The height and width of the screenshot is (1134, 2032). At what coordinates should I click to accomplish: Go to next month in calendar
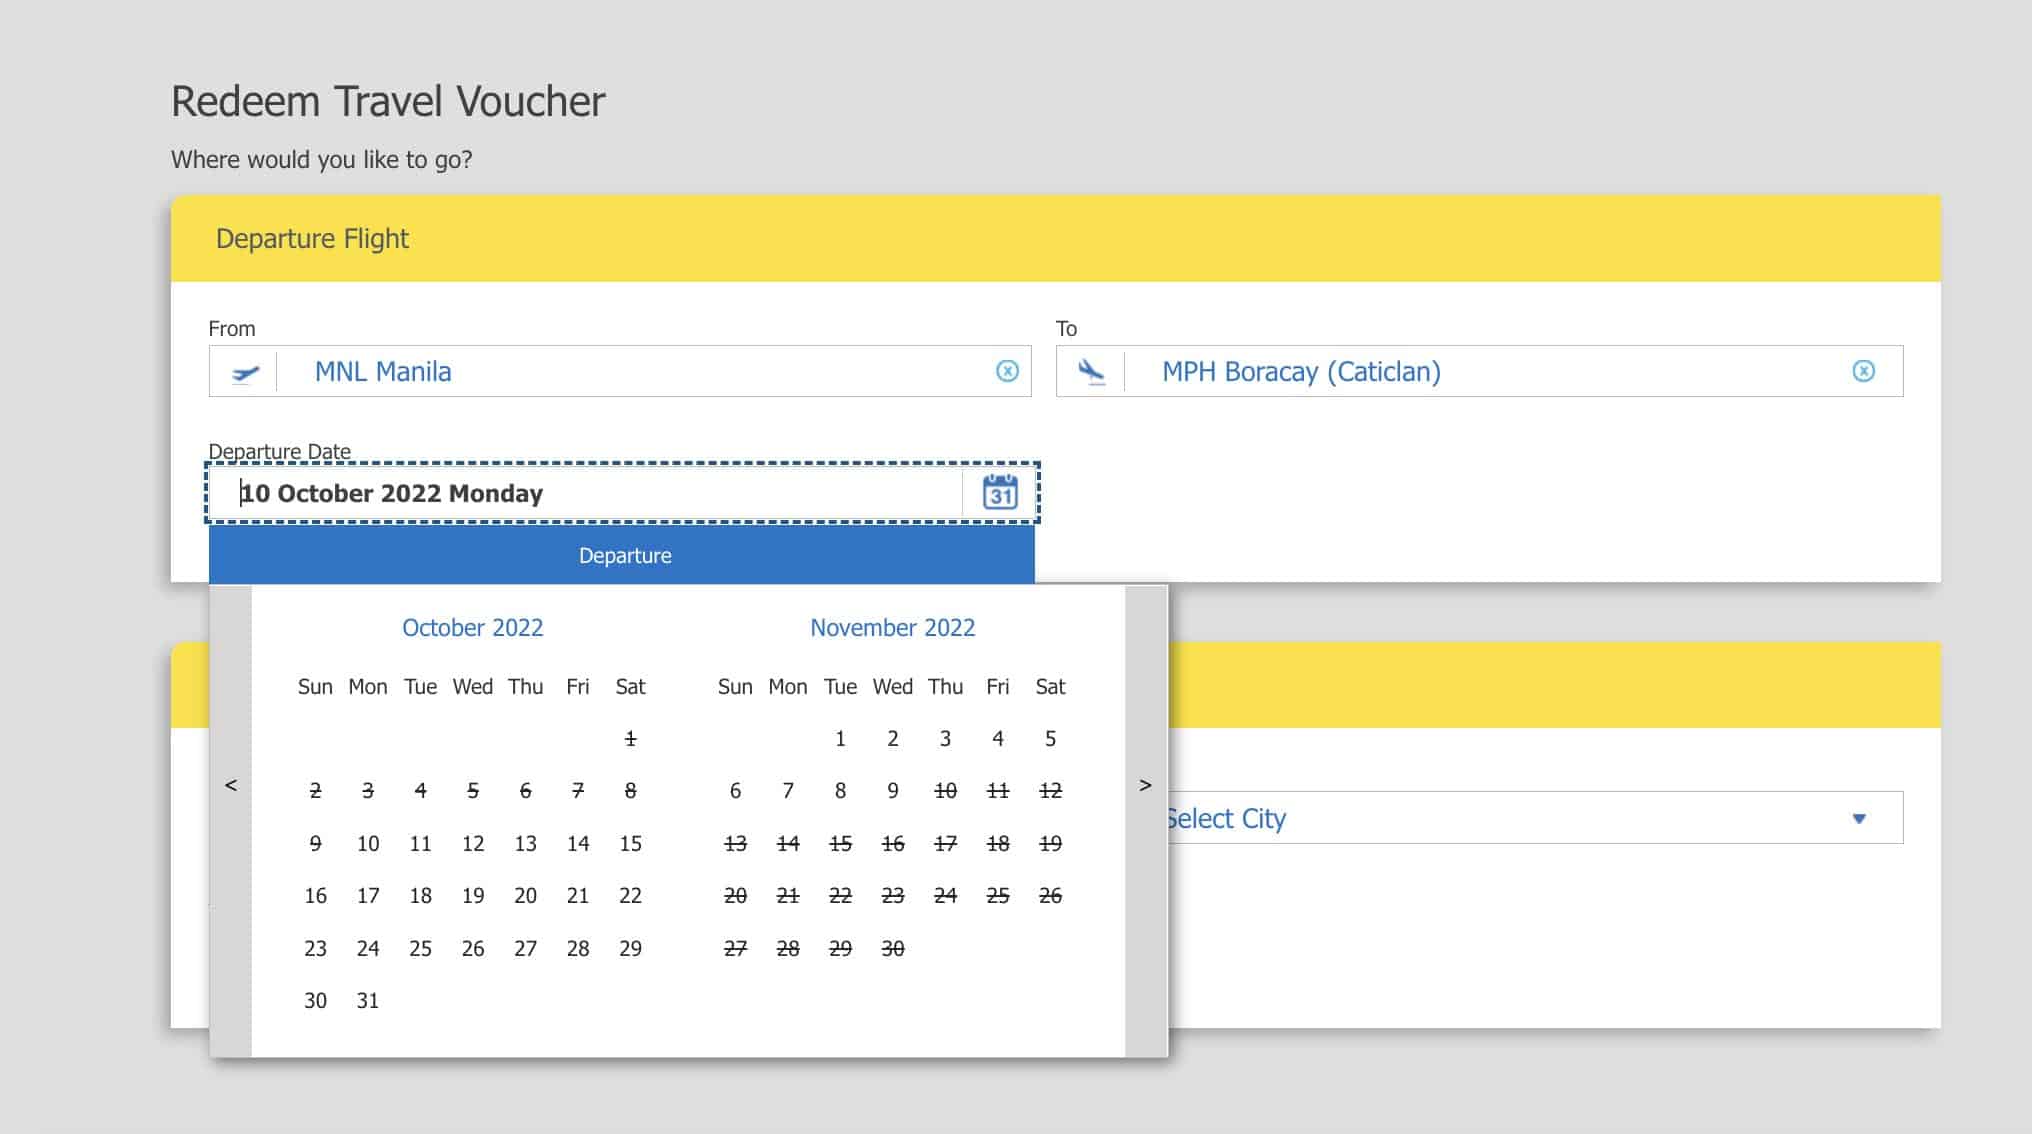click(1146, 785)
